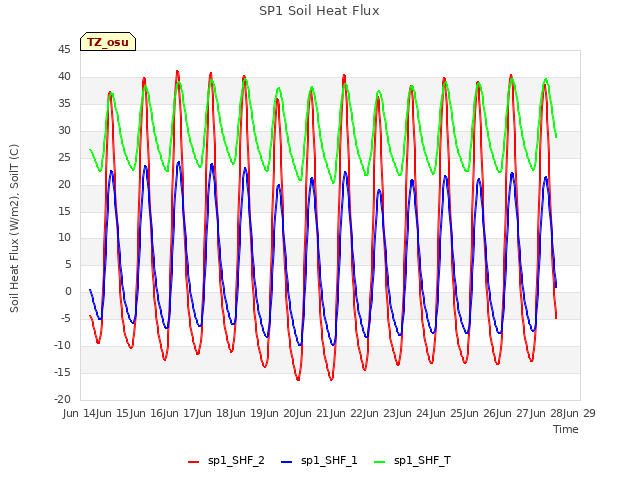Click the -15 y-axis tick value
The width and height of the screenshot is (640, 480).
click(62, 372)
